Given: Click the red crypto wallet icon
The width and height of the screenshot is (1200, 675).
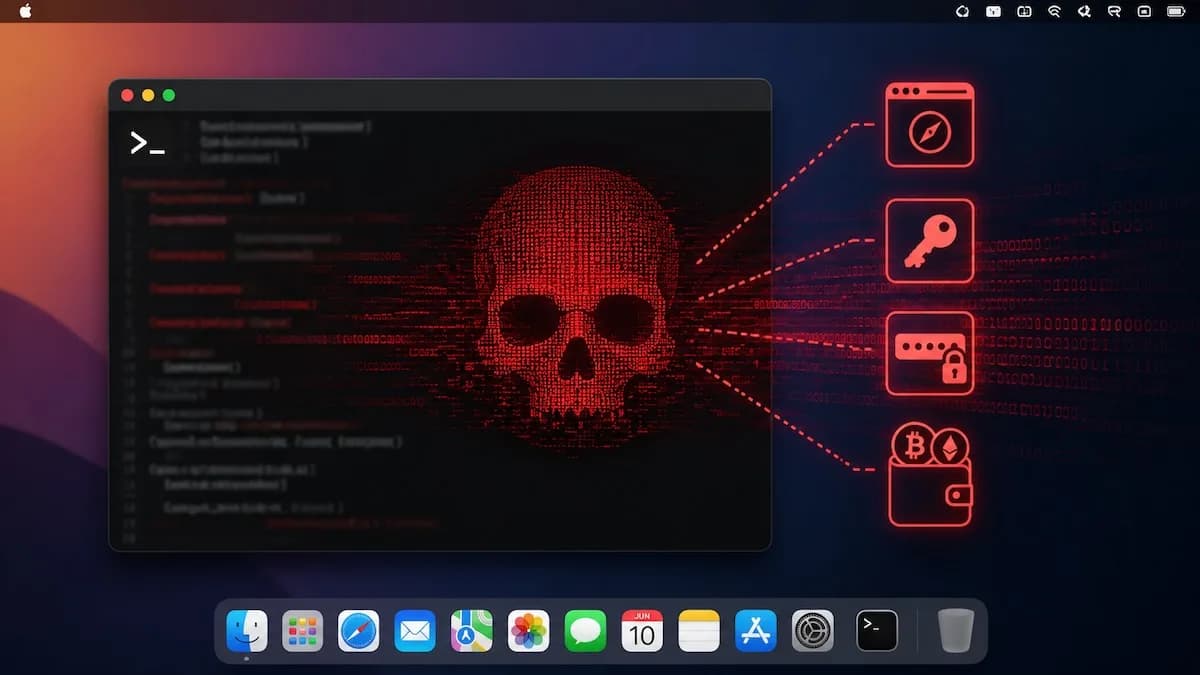Looking at the screenshot, I should point(930,475).
